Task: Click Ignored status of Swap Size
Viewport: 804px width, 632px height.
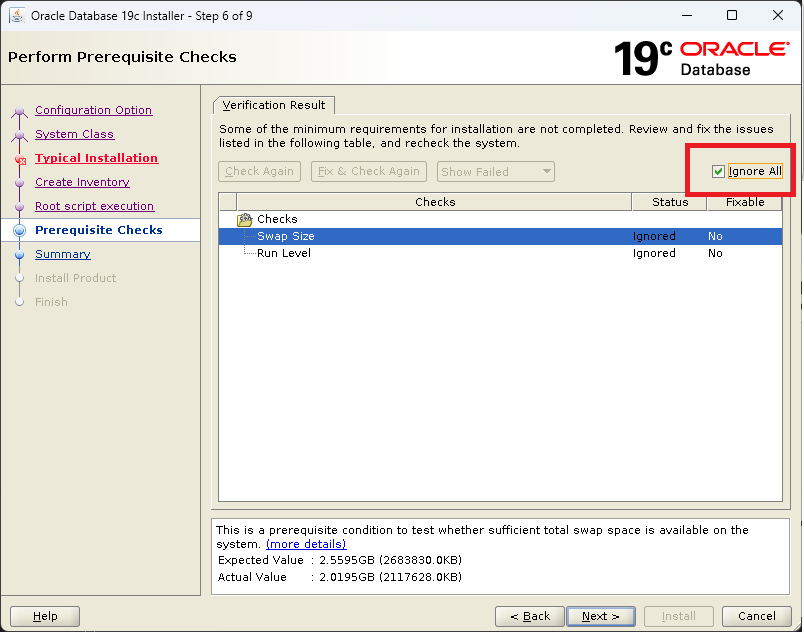Action: tap(654, 236)
